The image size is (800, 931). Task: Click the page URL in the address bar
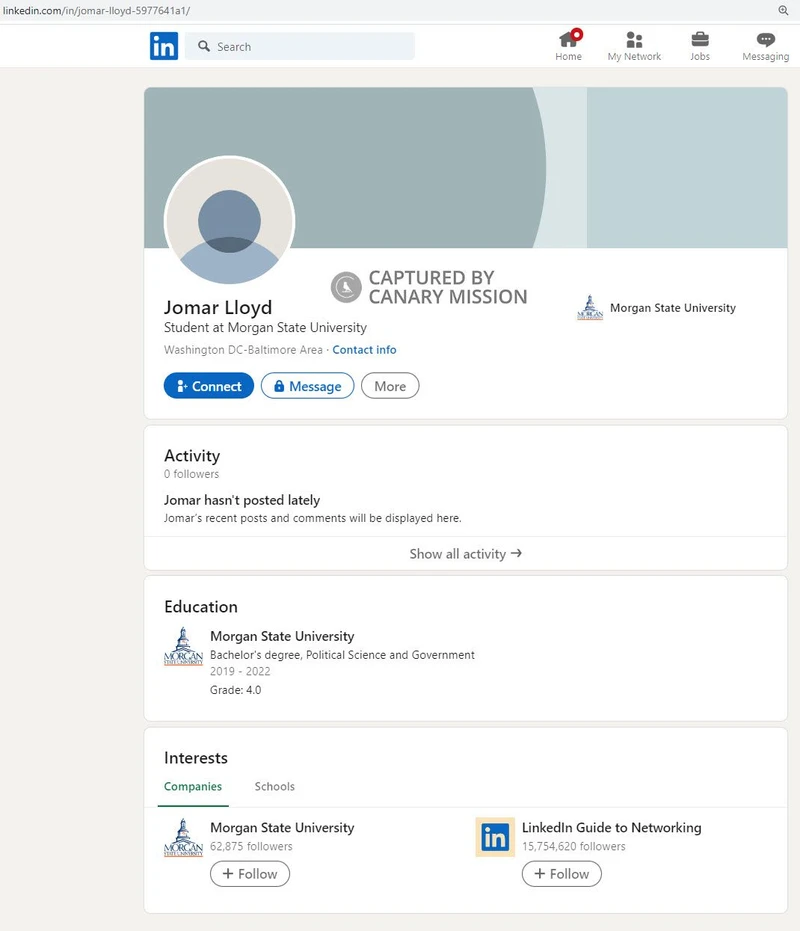tap(96, 10)
